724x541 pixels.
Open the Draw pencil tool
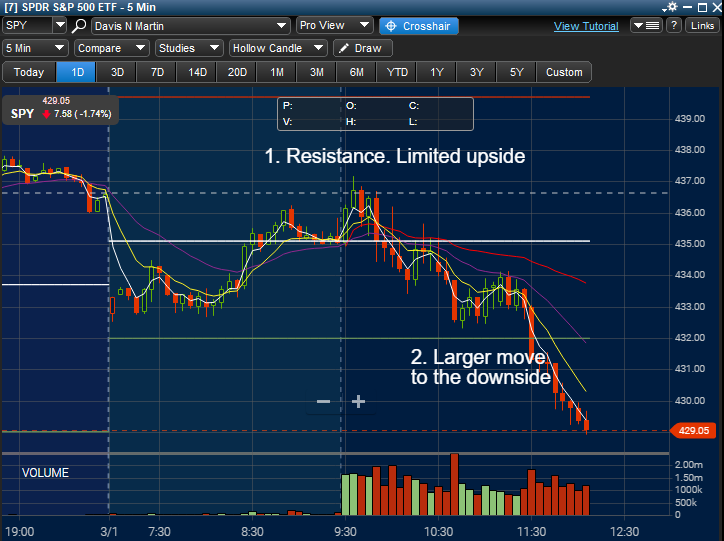[x=362, y=48]
